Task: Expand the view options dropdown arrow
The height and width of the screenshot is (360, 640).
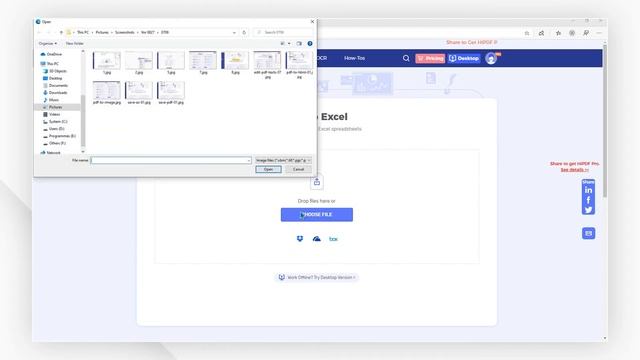Action: pyautogui.click(x=289, y=43)
